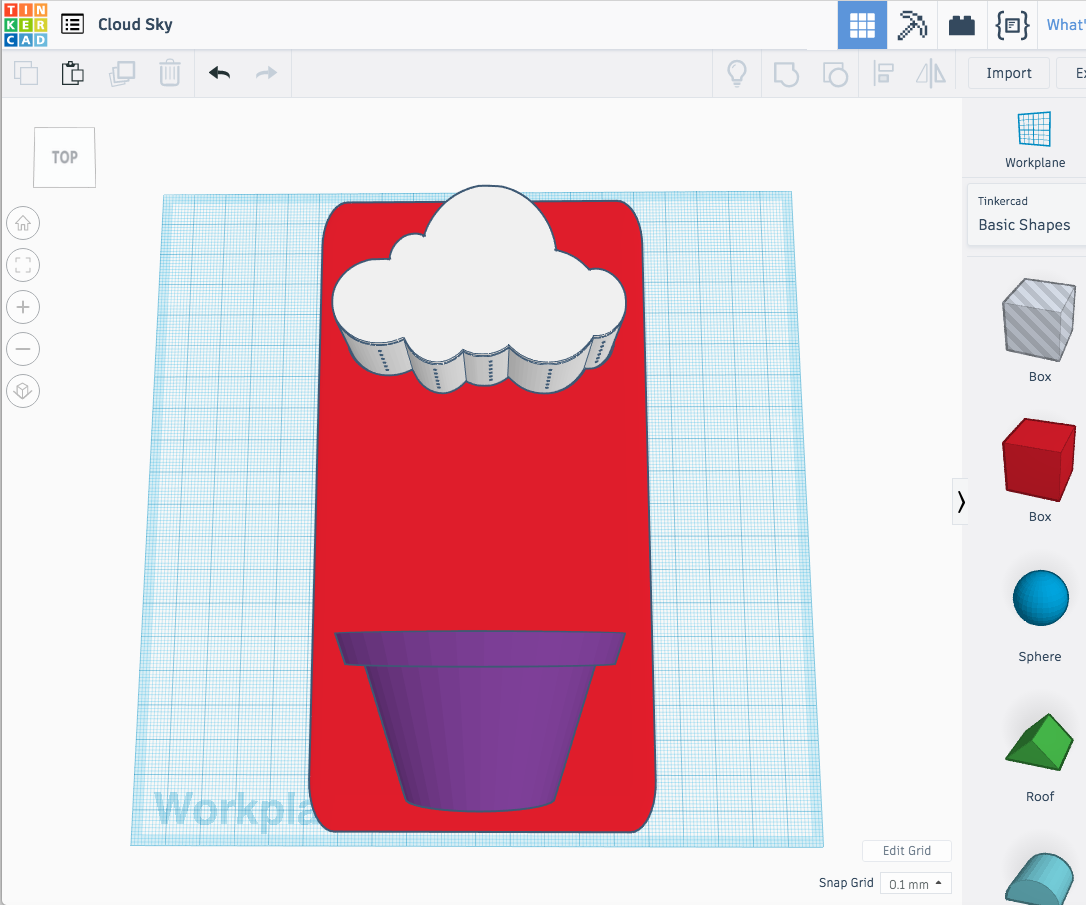Click the Paste clipboard icon

[72, 73]
